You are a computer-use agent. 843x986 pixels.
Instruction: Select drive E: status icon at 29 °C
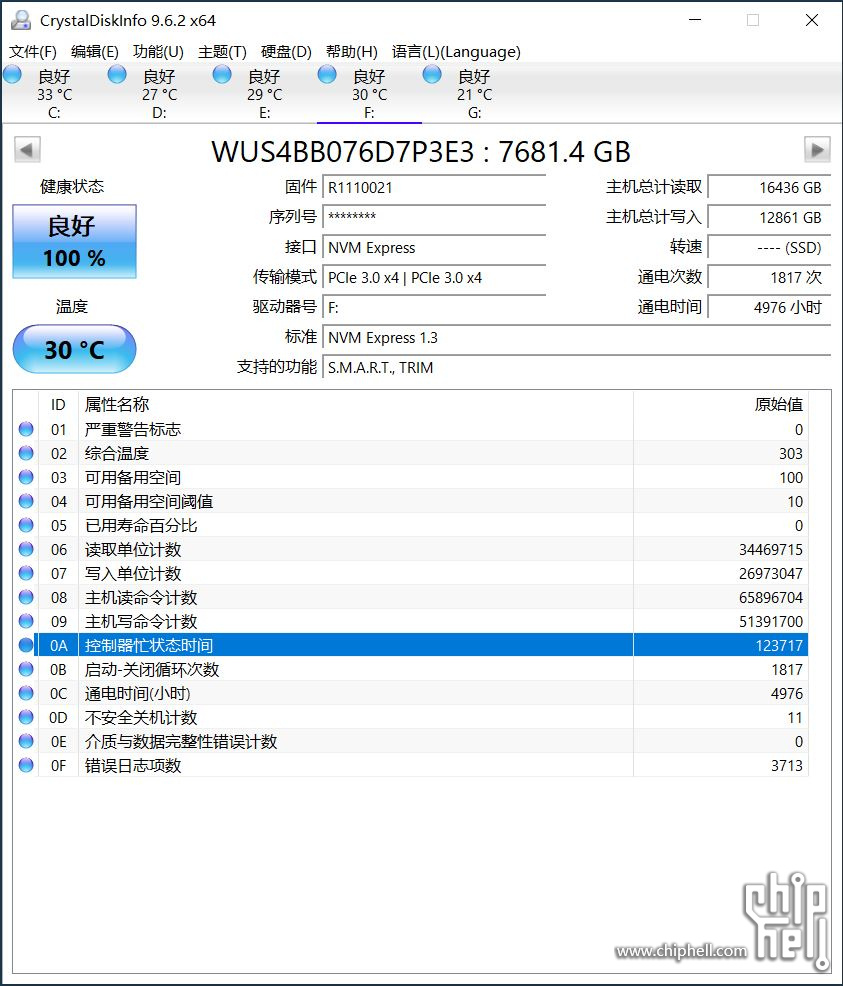click(223, 75)
